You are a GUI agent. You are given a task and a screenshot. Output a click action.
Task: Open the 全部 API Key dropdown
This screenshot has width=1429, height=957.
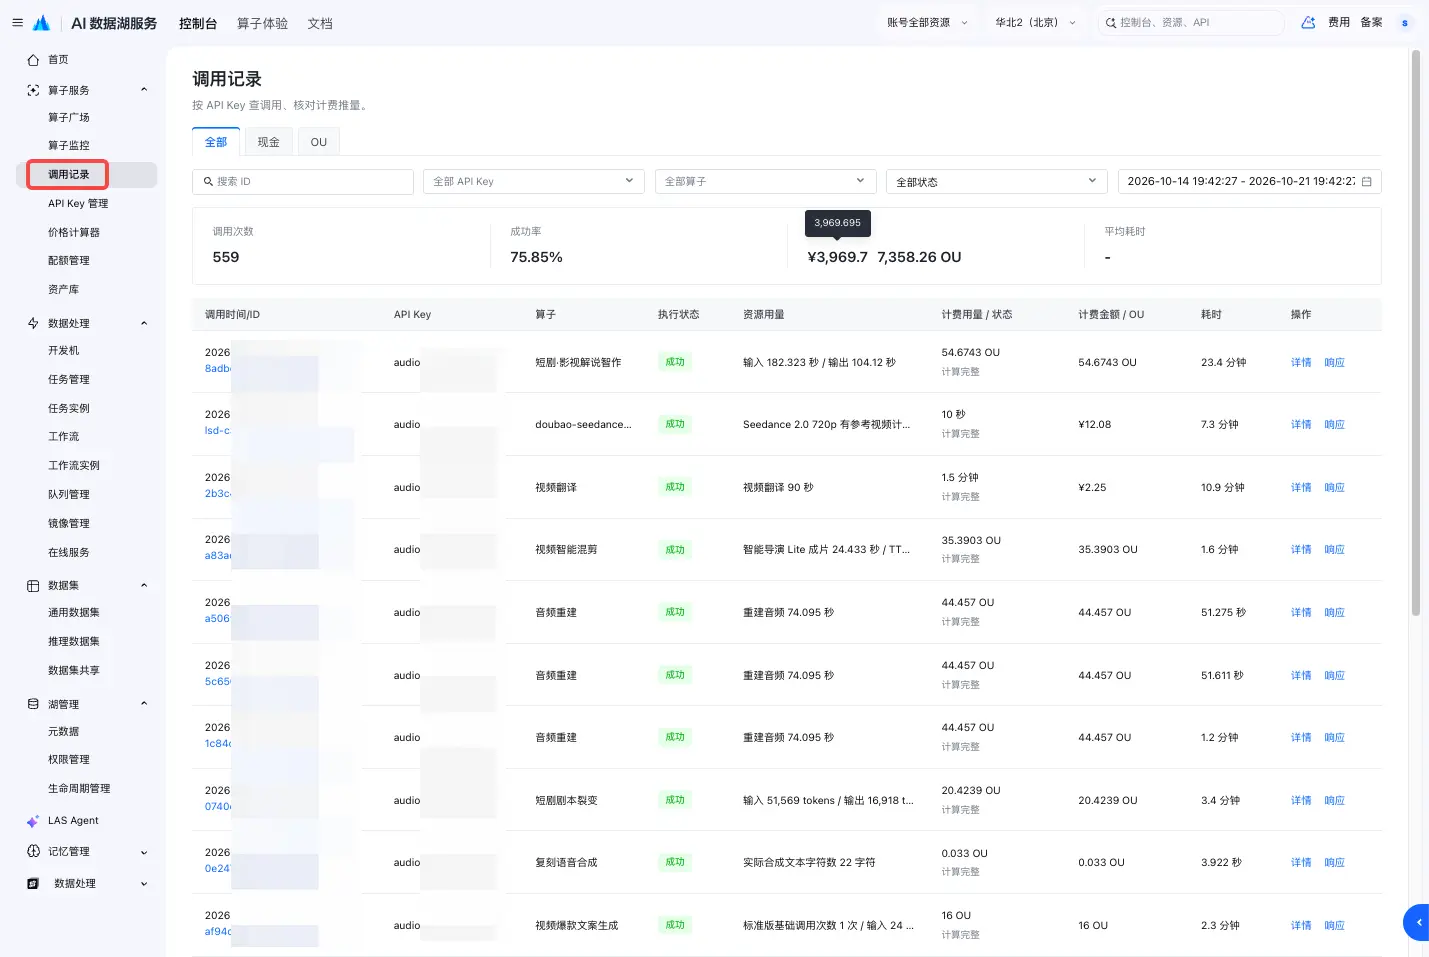point(532,181)
